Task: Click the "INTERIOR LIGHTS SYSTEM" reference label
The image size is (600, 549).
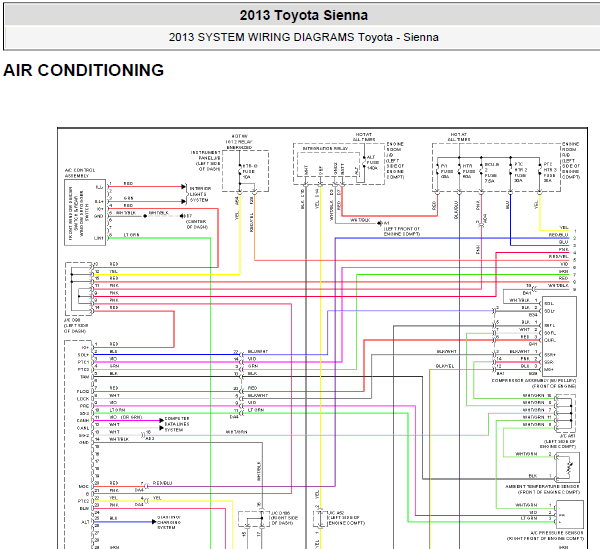Action: [x=200, y=194]
